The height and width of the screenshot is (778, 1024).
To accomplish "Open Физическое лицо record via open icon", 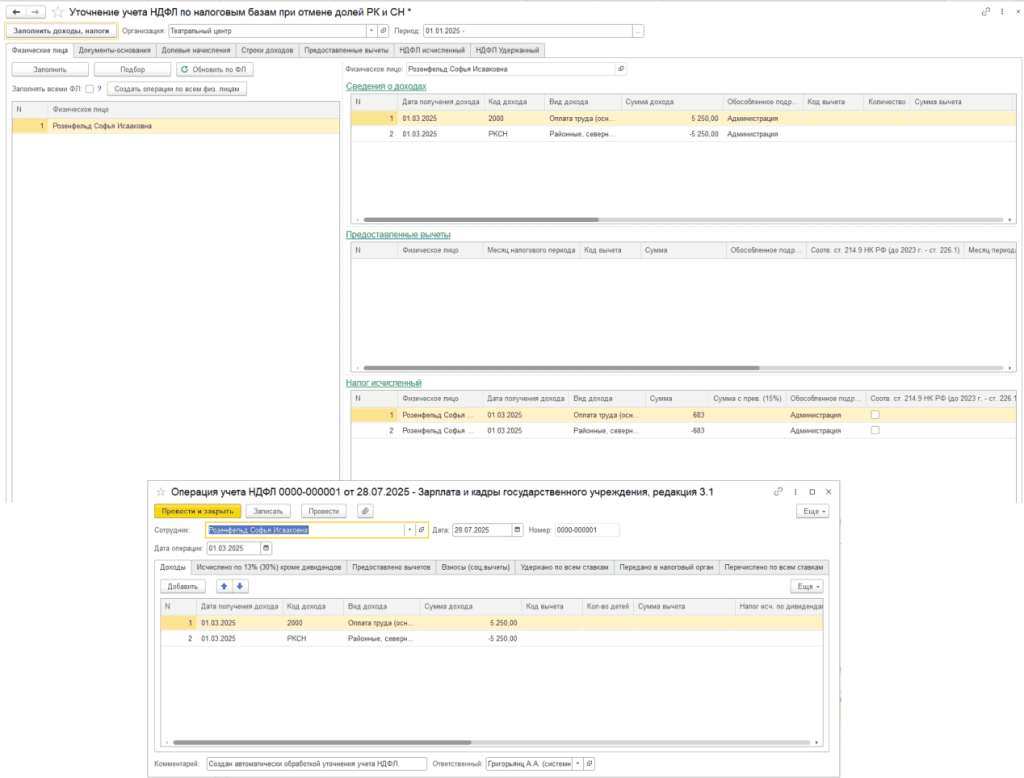I will point(620,69).
